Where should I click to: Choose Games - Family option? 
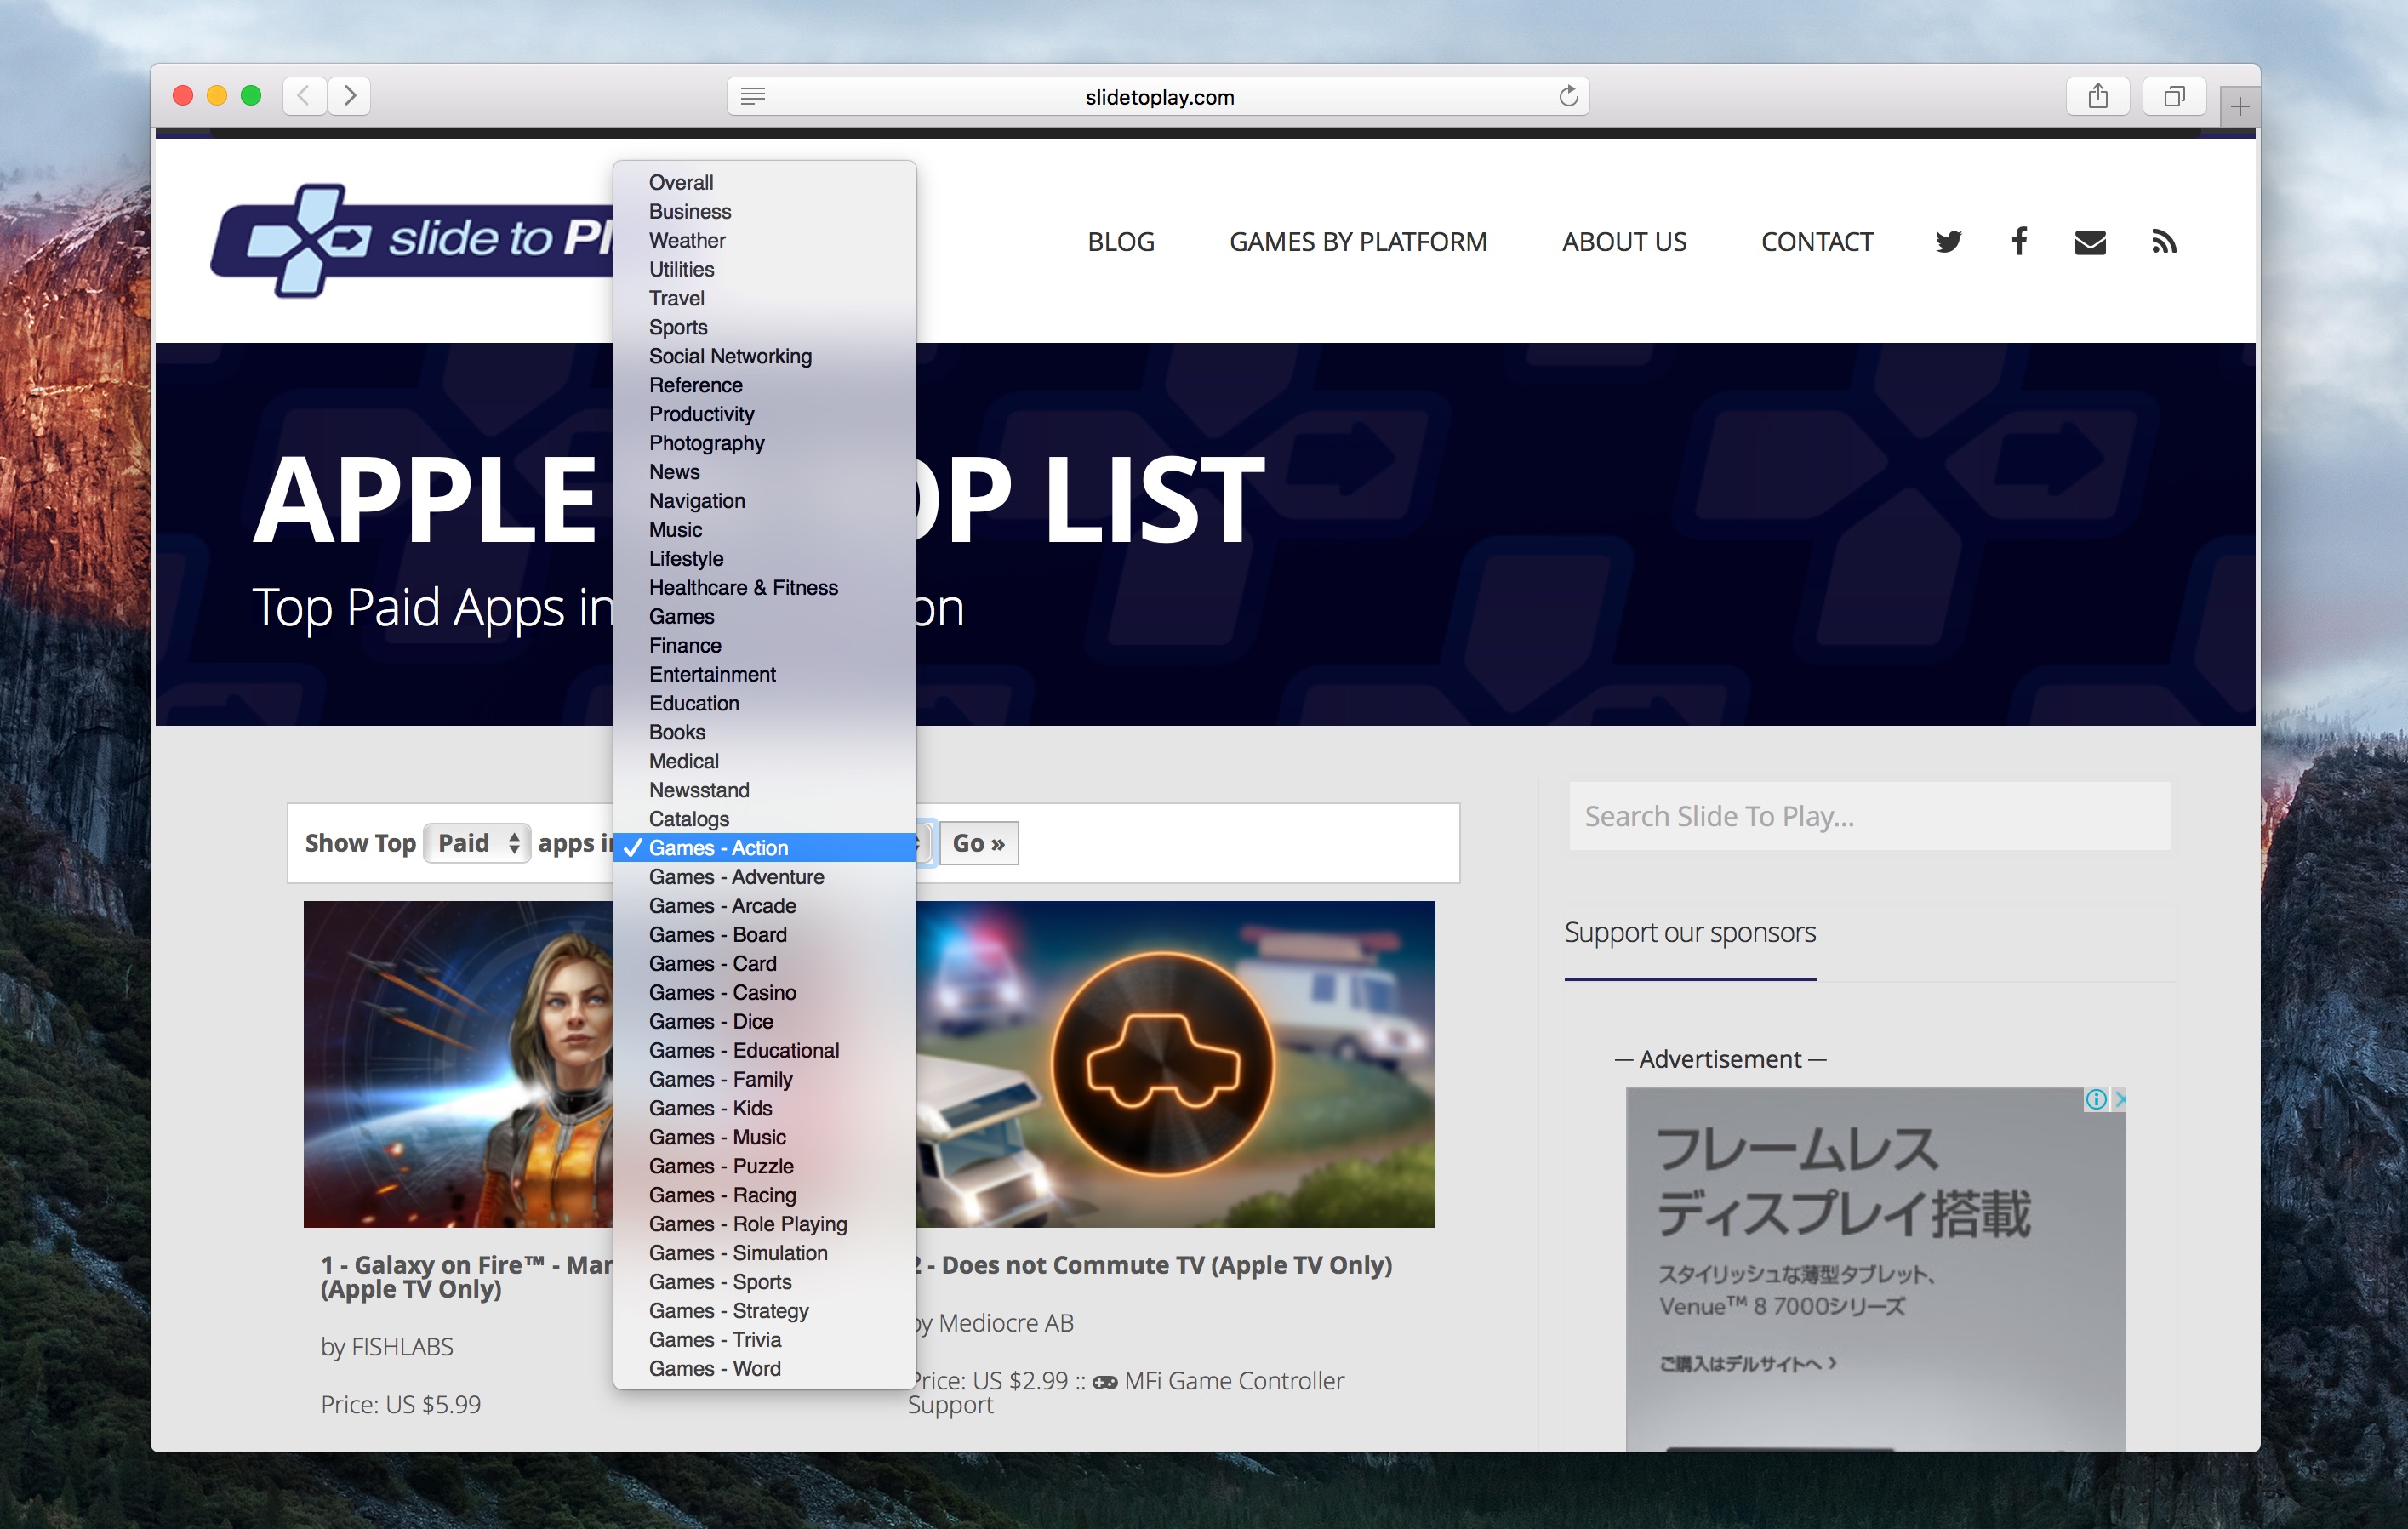tap(765, 1080)
